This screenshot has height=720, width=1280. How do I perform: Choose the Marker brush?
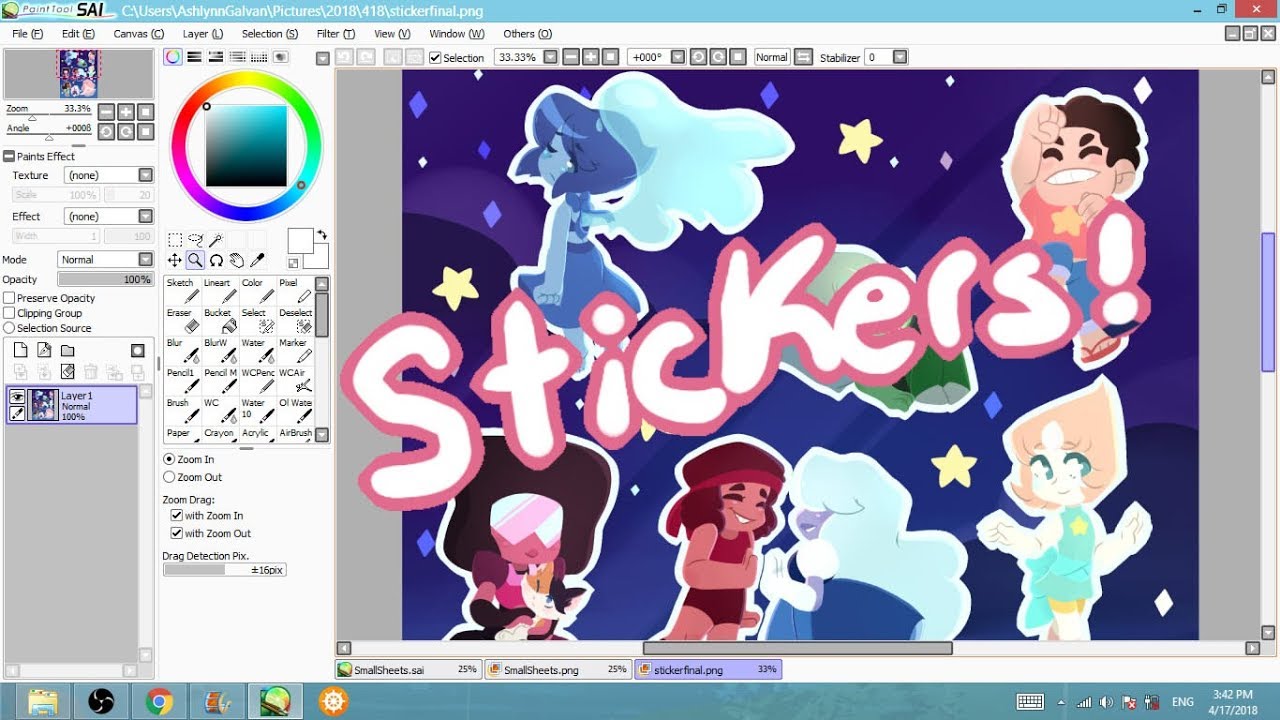coord(295,350)
